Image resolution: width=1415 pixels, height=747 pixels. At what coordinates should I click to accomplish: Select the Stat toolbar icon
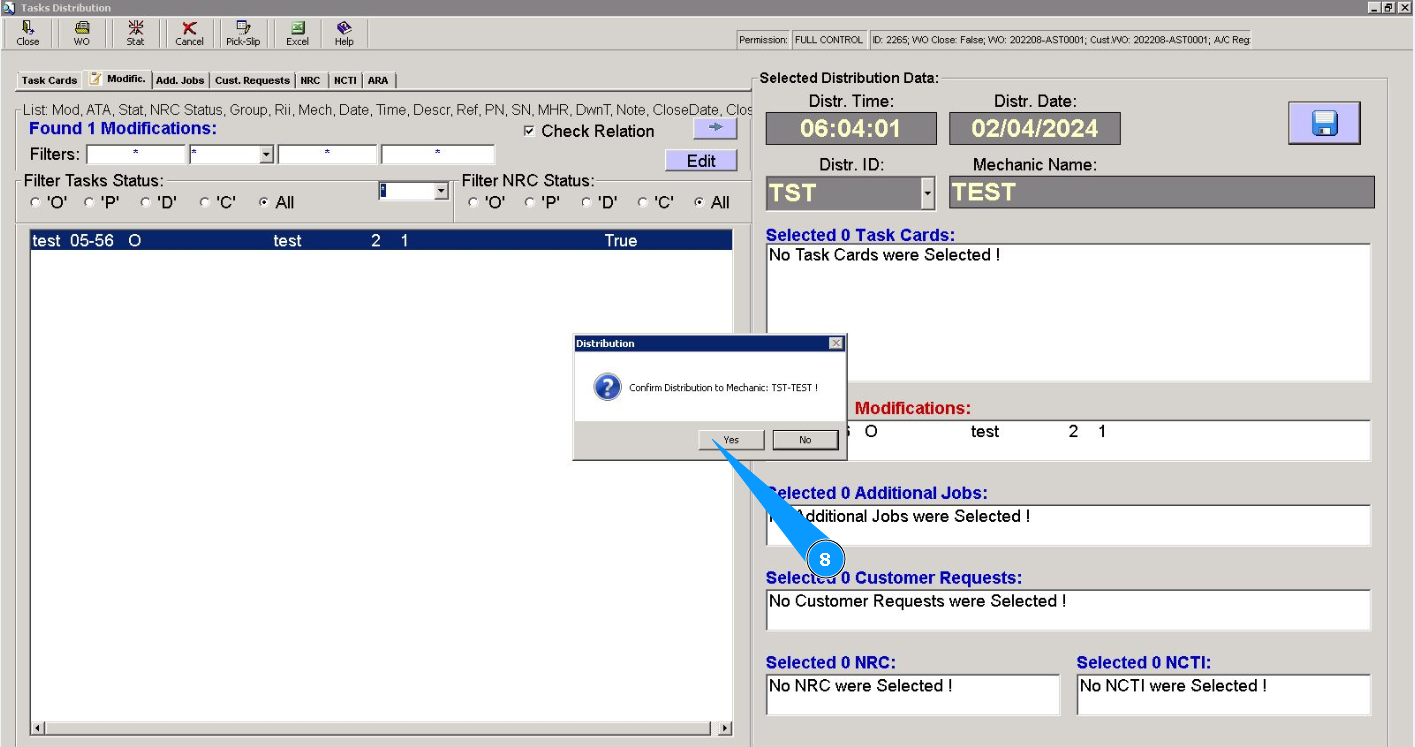pyautogui.click(x=135, y=33)
